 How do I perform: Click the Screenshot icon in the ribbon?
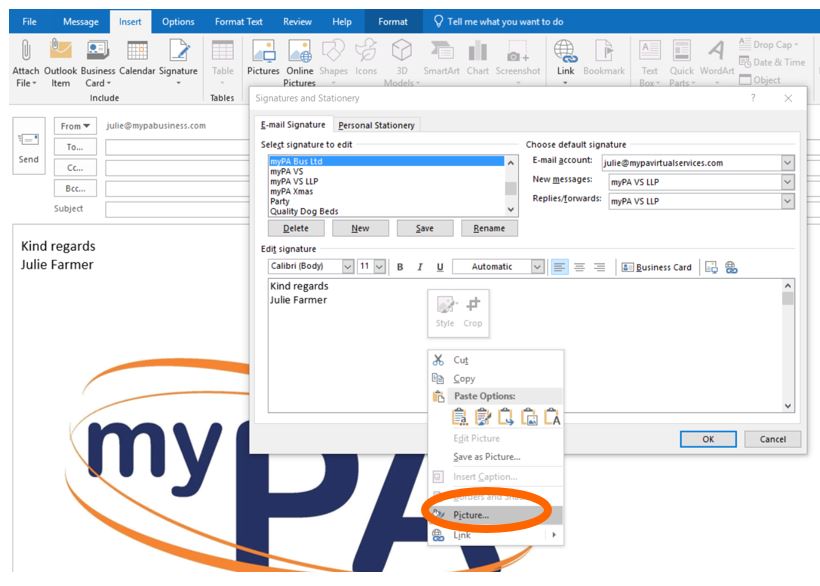click(517, 51)
